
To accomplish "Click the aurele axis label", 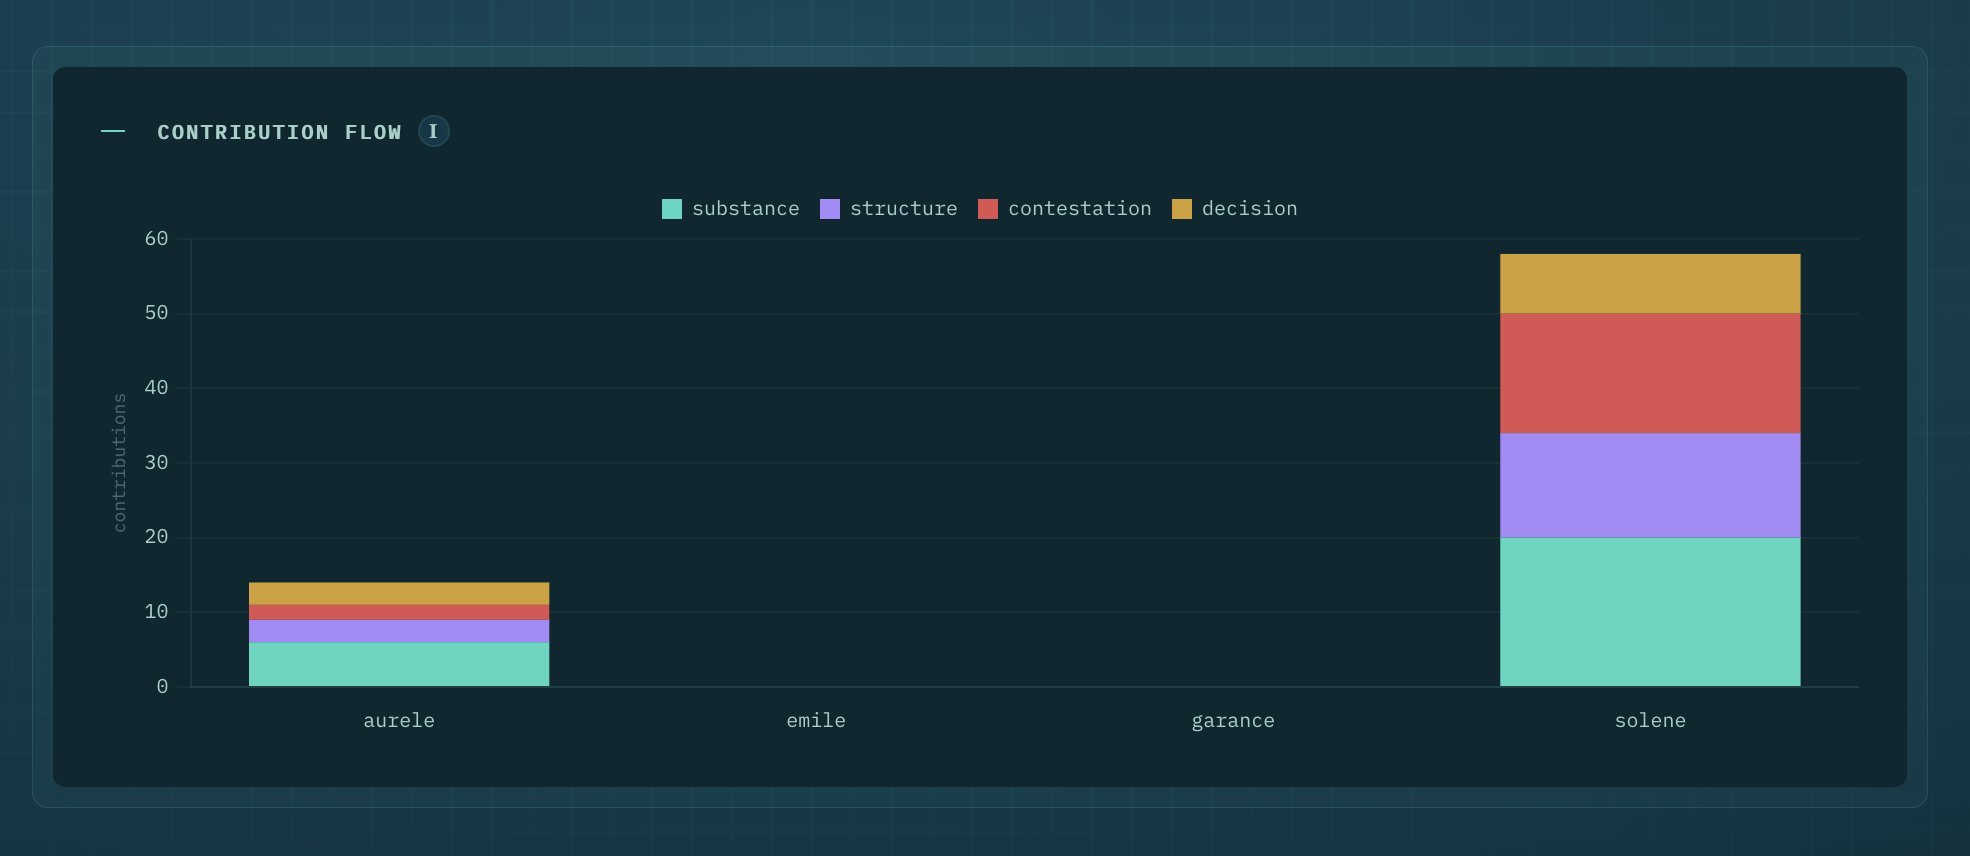I will tap(399, 721).
